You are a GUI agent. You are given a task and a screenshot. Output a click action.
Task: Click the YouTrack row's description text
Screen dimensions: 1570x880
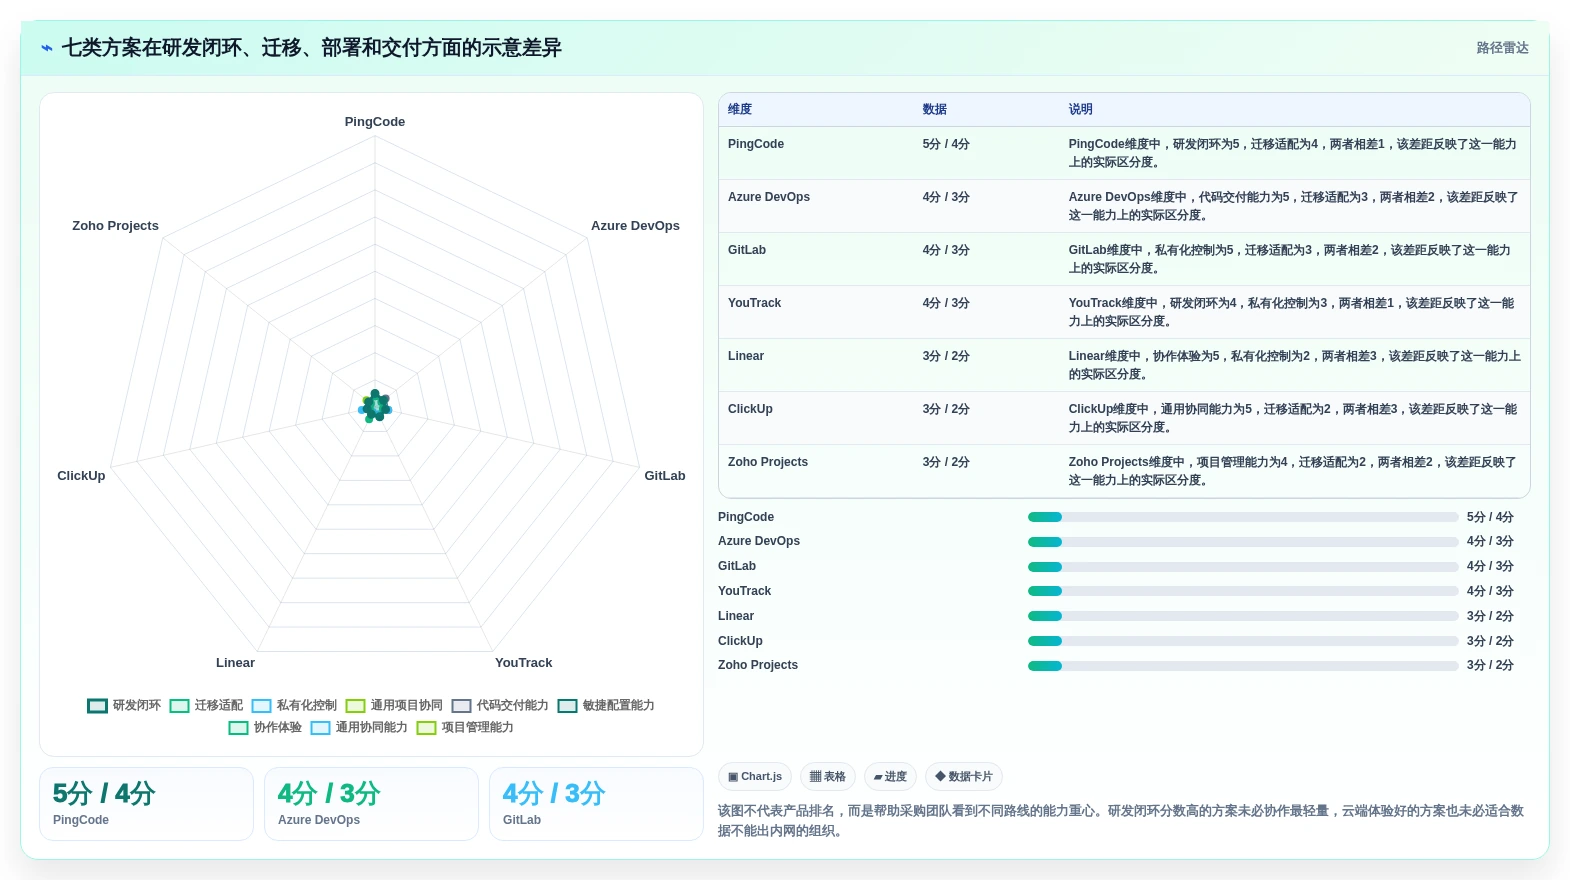point(1291,312)
